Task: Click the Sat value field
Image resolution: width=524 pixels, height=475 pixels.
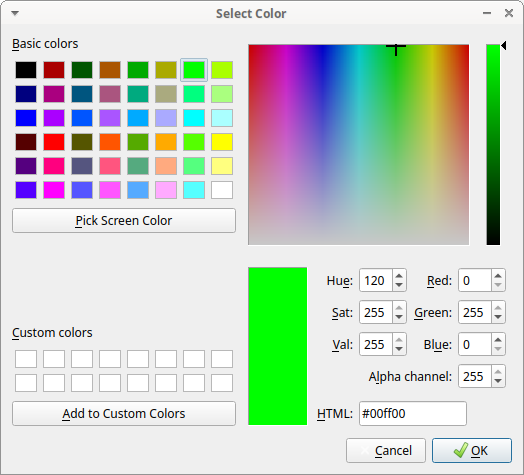Action: (376, 312)
